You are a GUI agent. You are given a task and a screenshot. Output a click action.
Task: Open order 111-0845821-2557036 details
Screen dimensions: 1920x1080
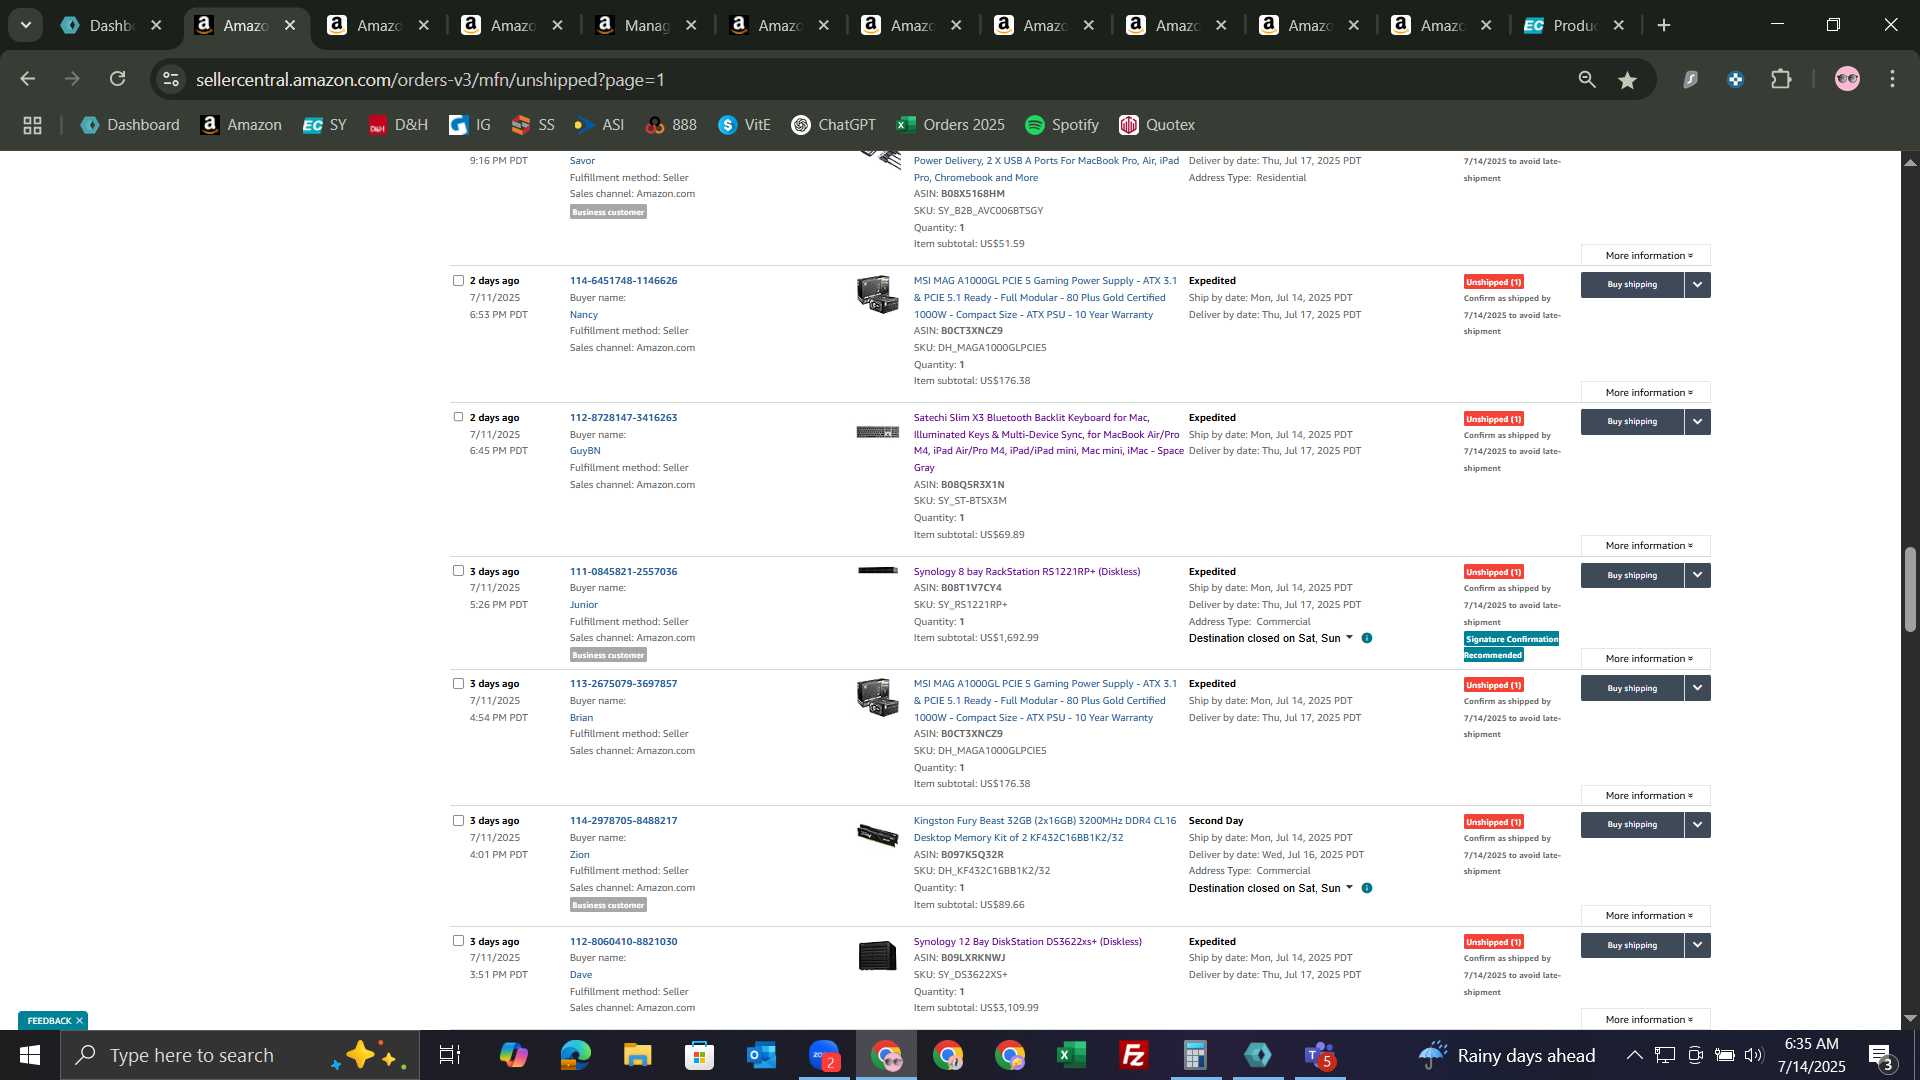tap(623, 572)
